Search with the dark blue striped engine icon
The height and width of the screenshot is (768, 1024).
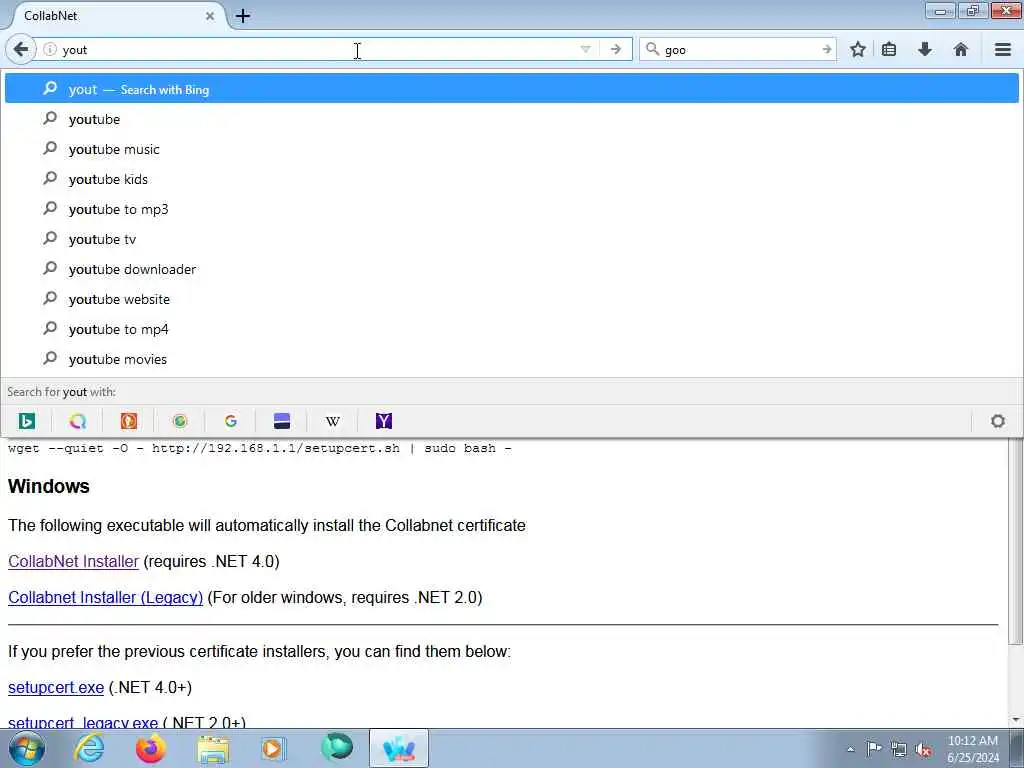click(x=281, y=421)
